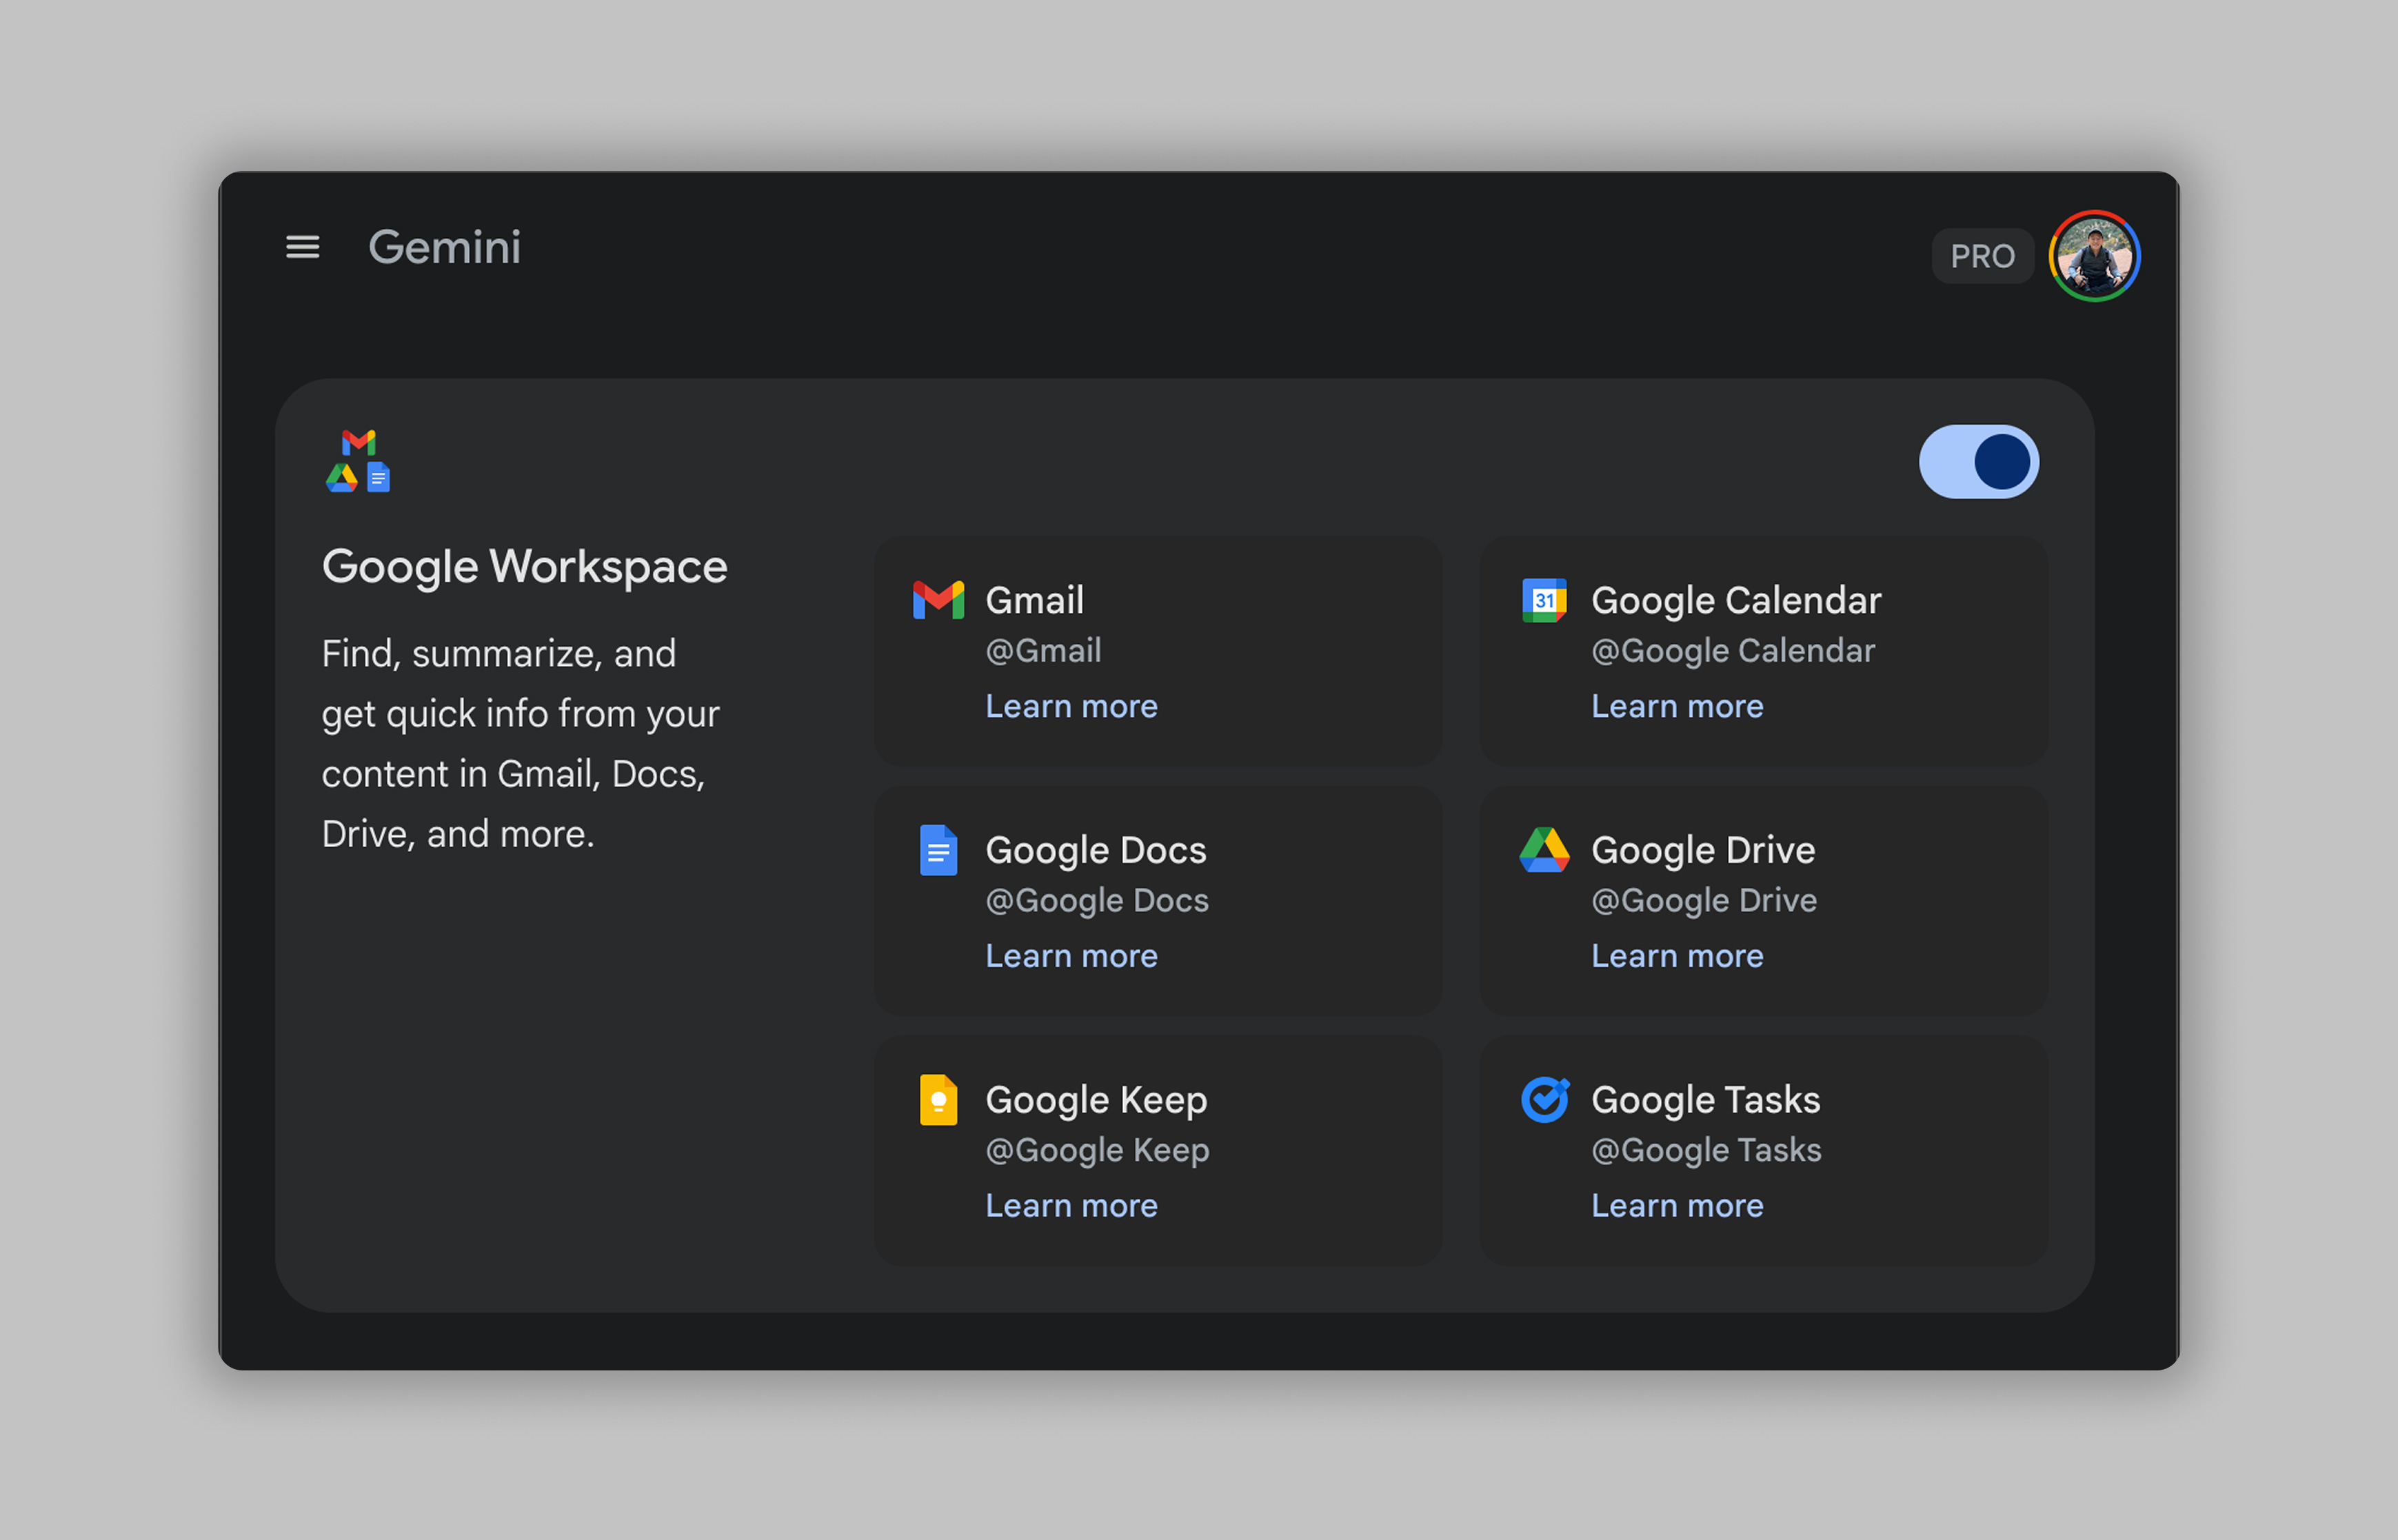Click the @Google Drive handle text
Viewport: 2398px width, 1540px height.
[x=1703, y=901]
